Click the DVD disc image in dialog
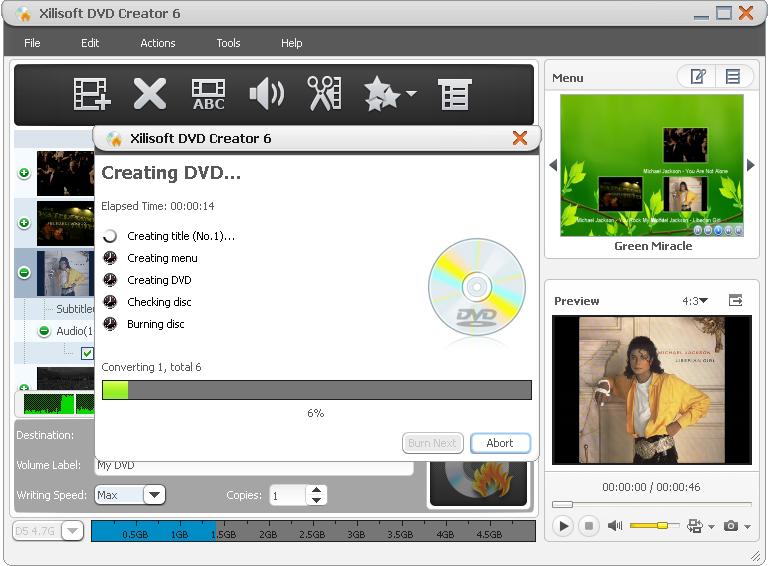Image resolution: width=768 pixels, height=566 pixels. click(x=477, y=287)
